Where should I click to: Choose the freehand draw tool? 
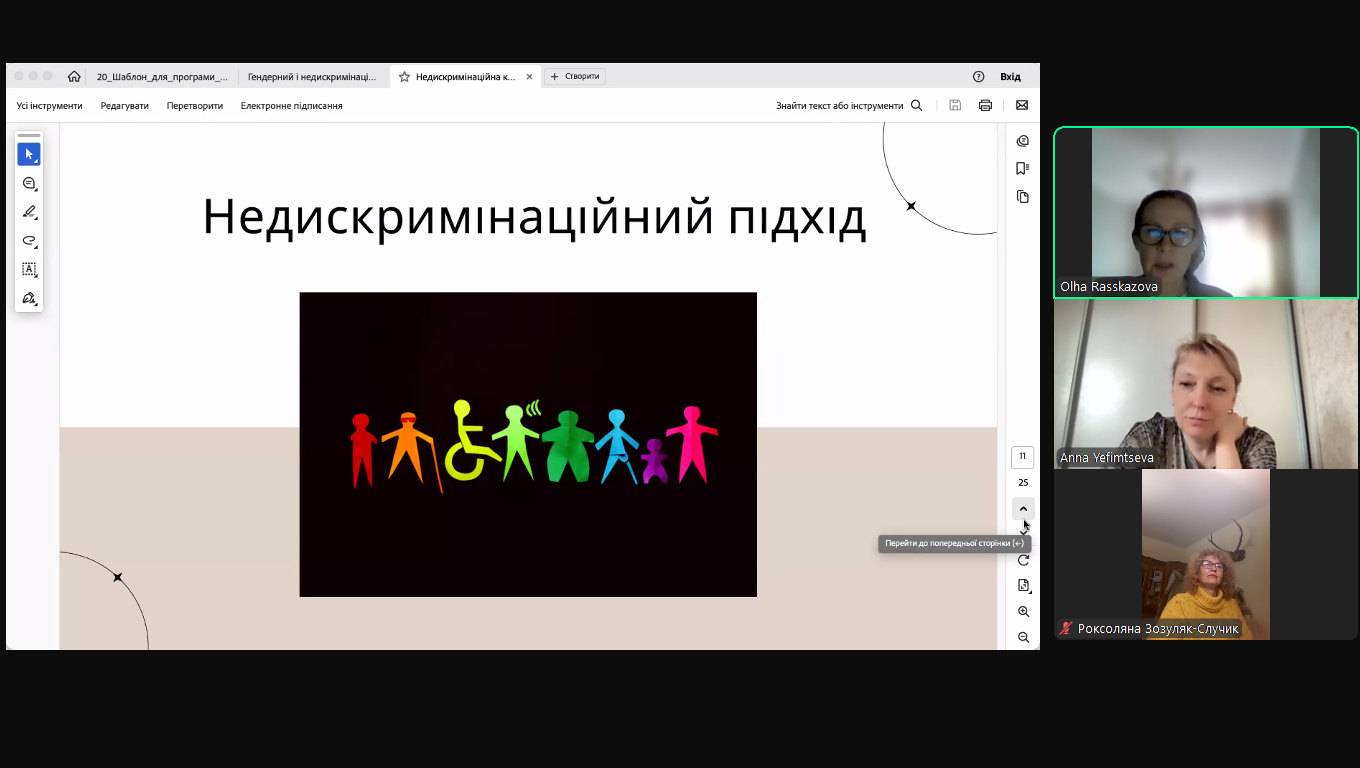tap(29, 241)
